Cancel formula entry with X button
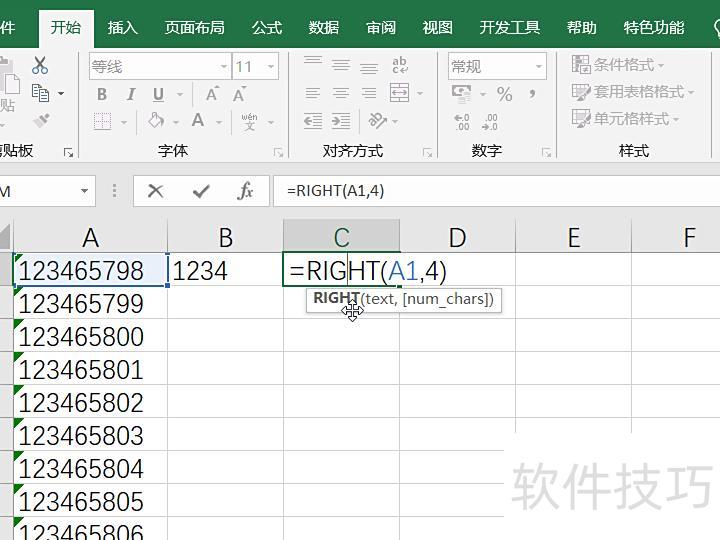 tap(156, 191)
